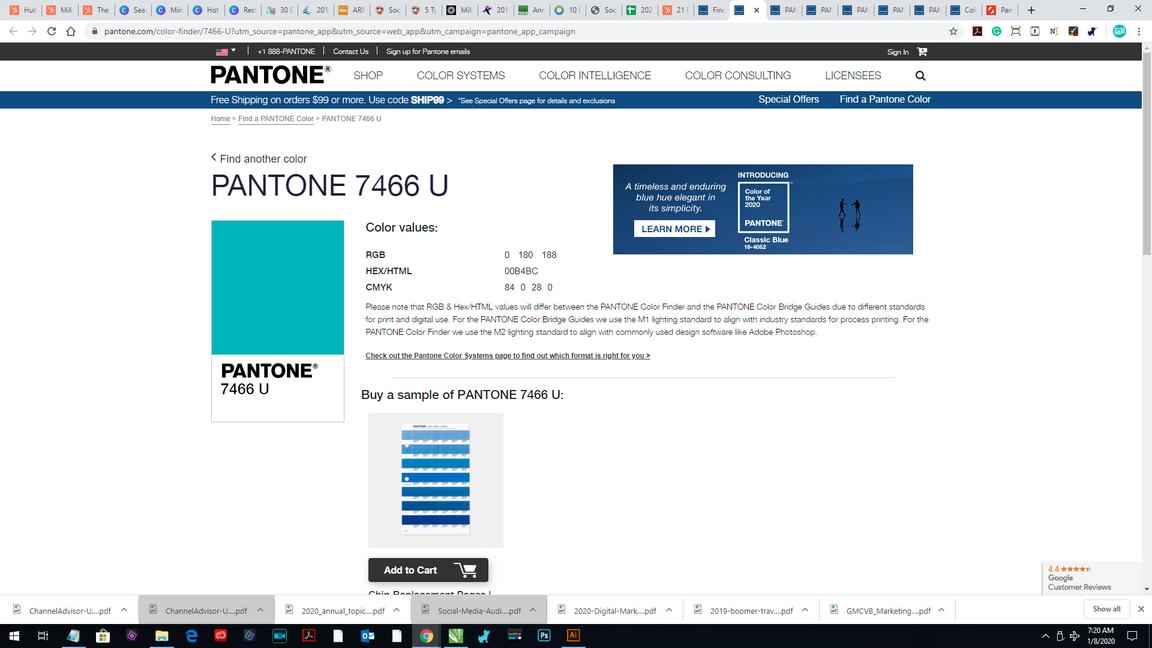Open Outlook from the taskbar
Viewport: 1152px width, 648px height.
click(367, 636)
